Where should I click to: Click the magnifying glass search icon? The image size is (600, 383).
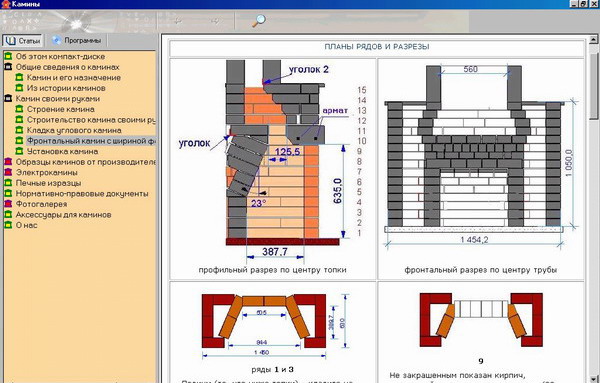point(259,20)
